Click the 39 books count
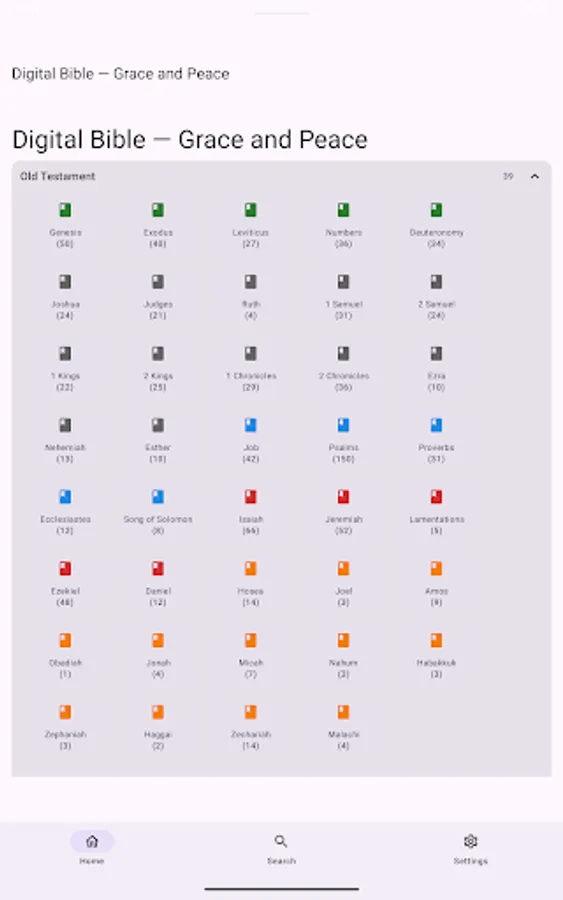This screenshot has width=563, height=900. (508, 176)
